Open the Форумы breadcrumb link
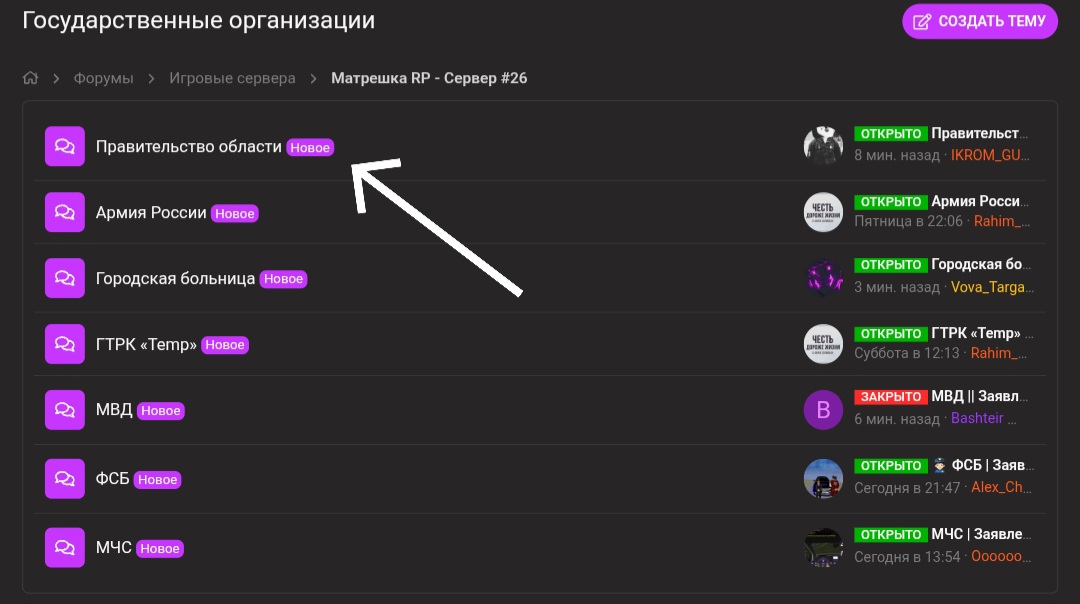Screen dimensions: 1080x604 [x=104, y=78]
